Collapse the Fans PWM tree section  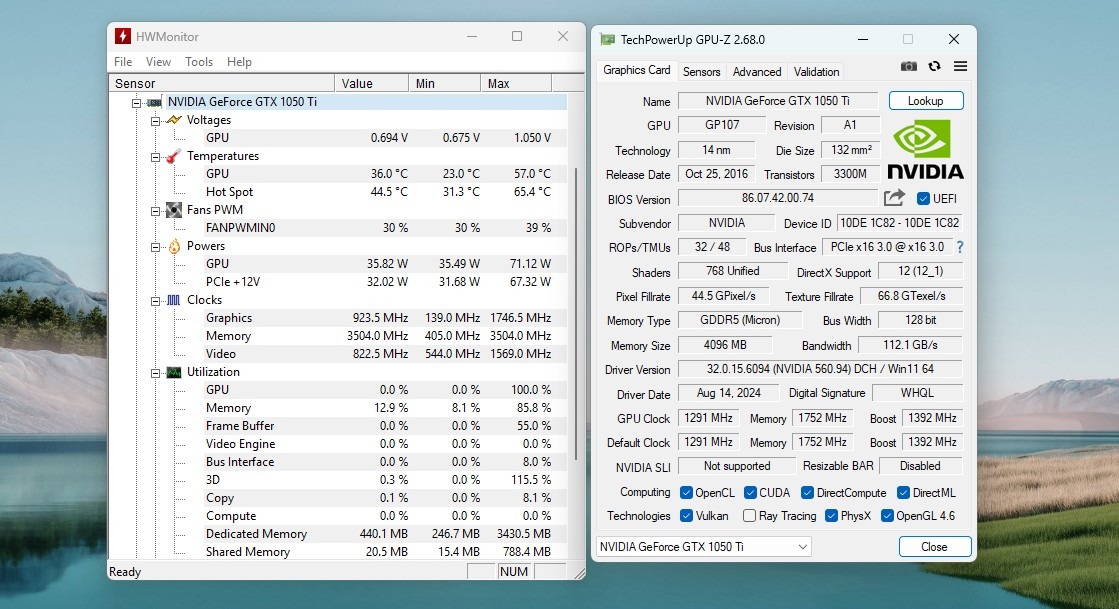click(x=155, y=211)
